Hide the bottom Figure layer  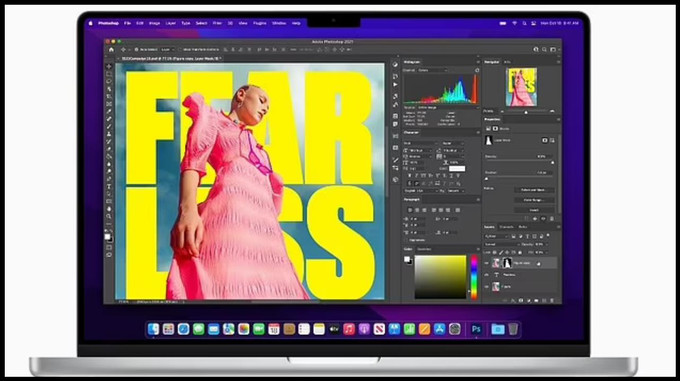487,287
